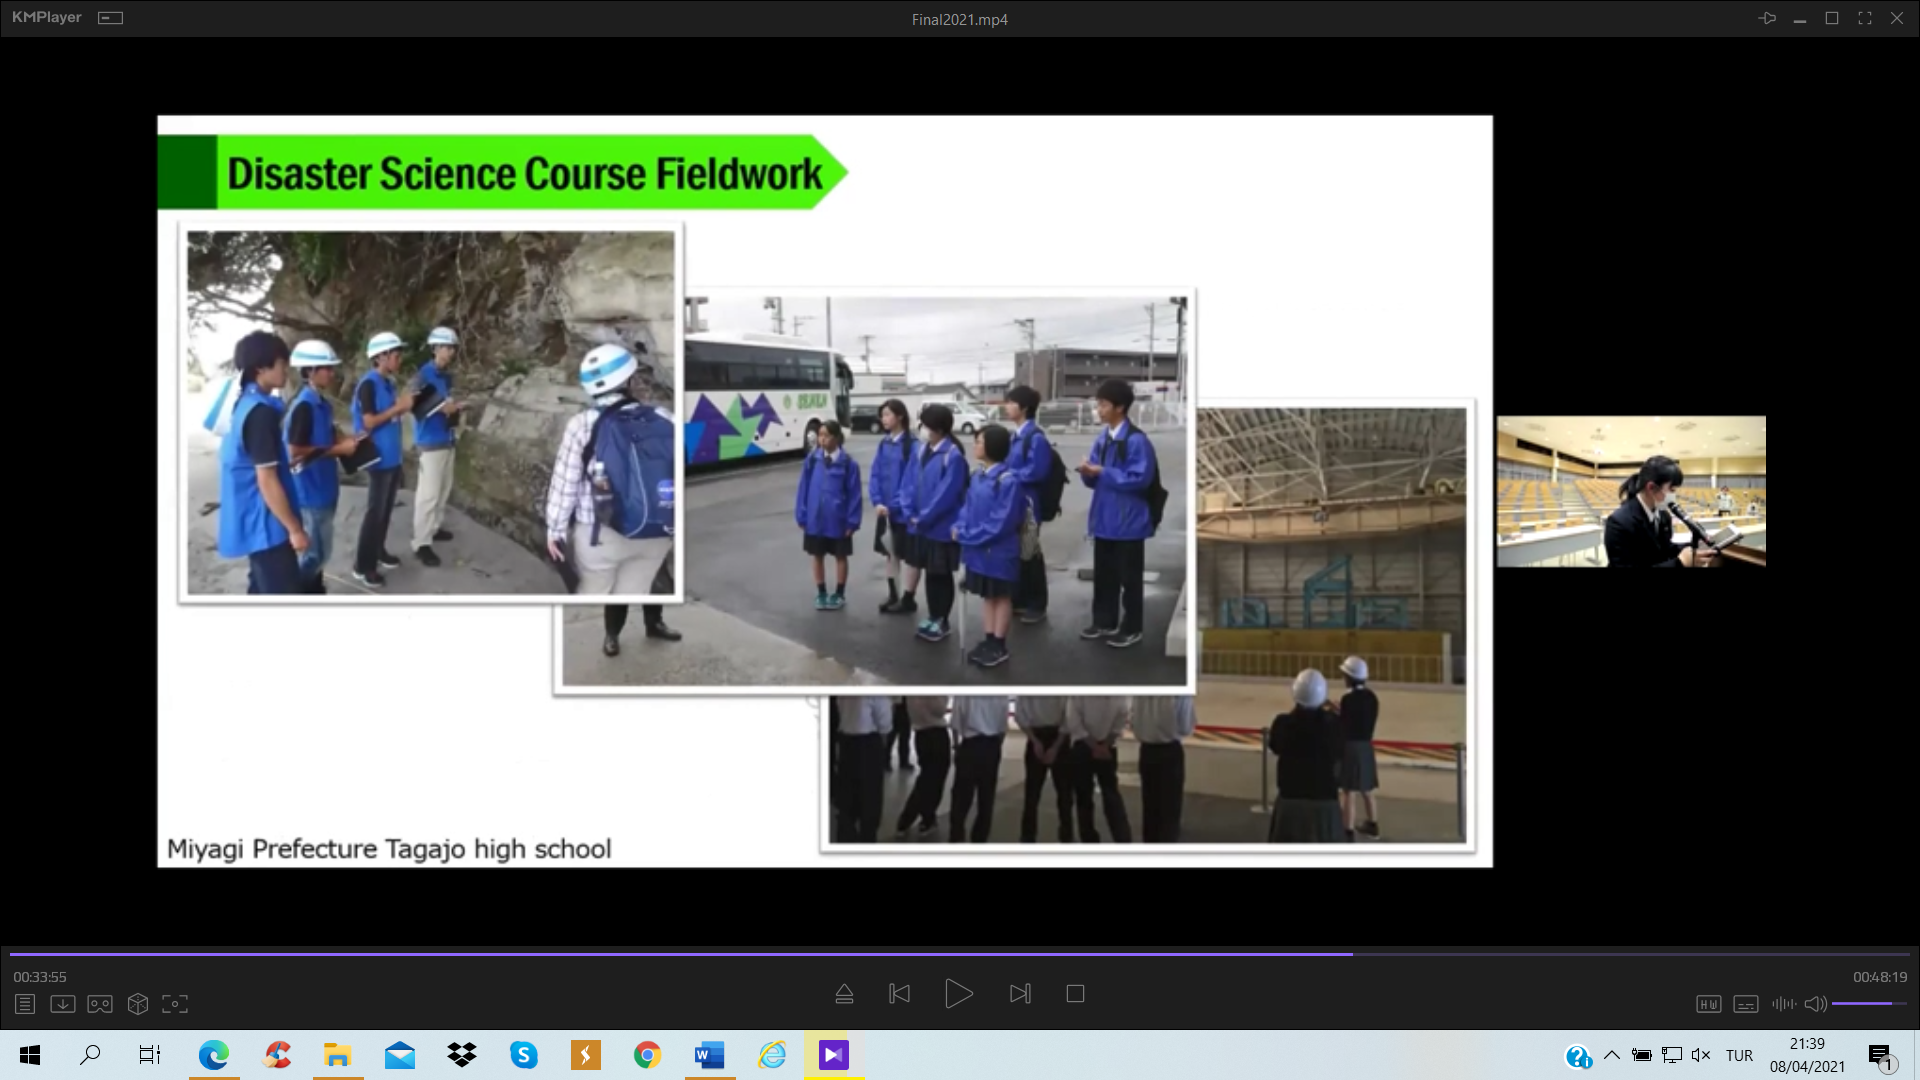Mute the player speaker icon

[1815, 1004]
